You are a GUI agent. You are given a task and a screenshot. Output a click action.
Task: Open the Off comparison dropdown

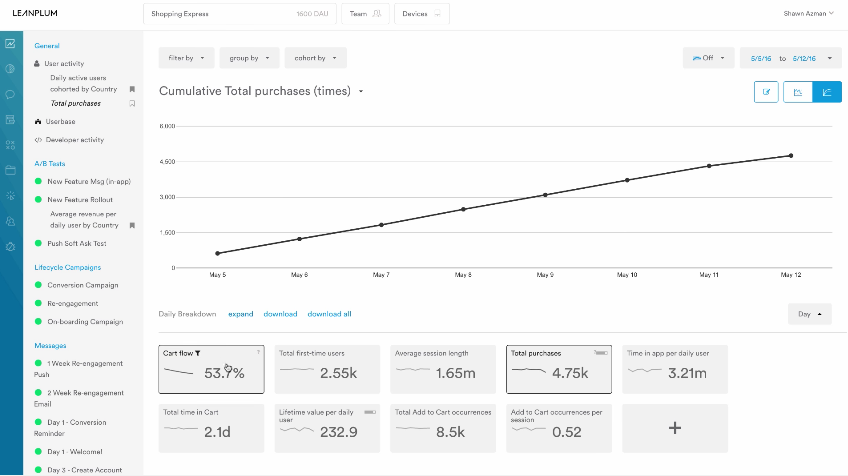[708, 58]
